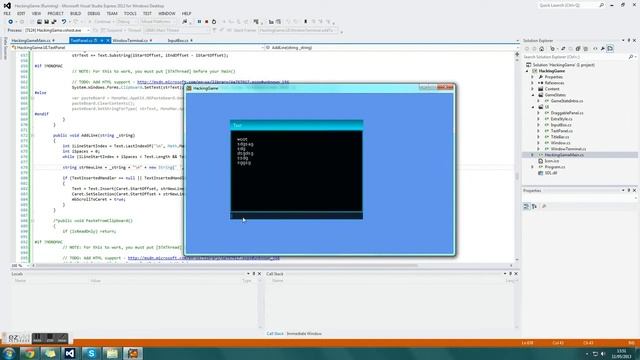This screenshot has width=640, height=360.
Task: Switch Properties panel to Alphabetical view
Action: [534, 206]
